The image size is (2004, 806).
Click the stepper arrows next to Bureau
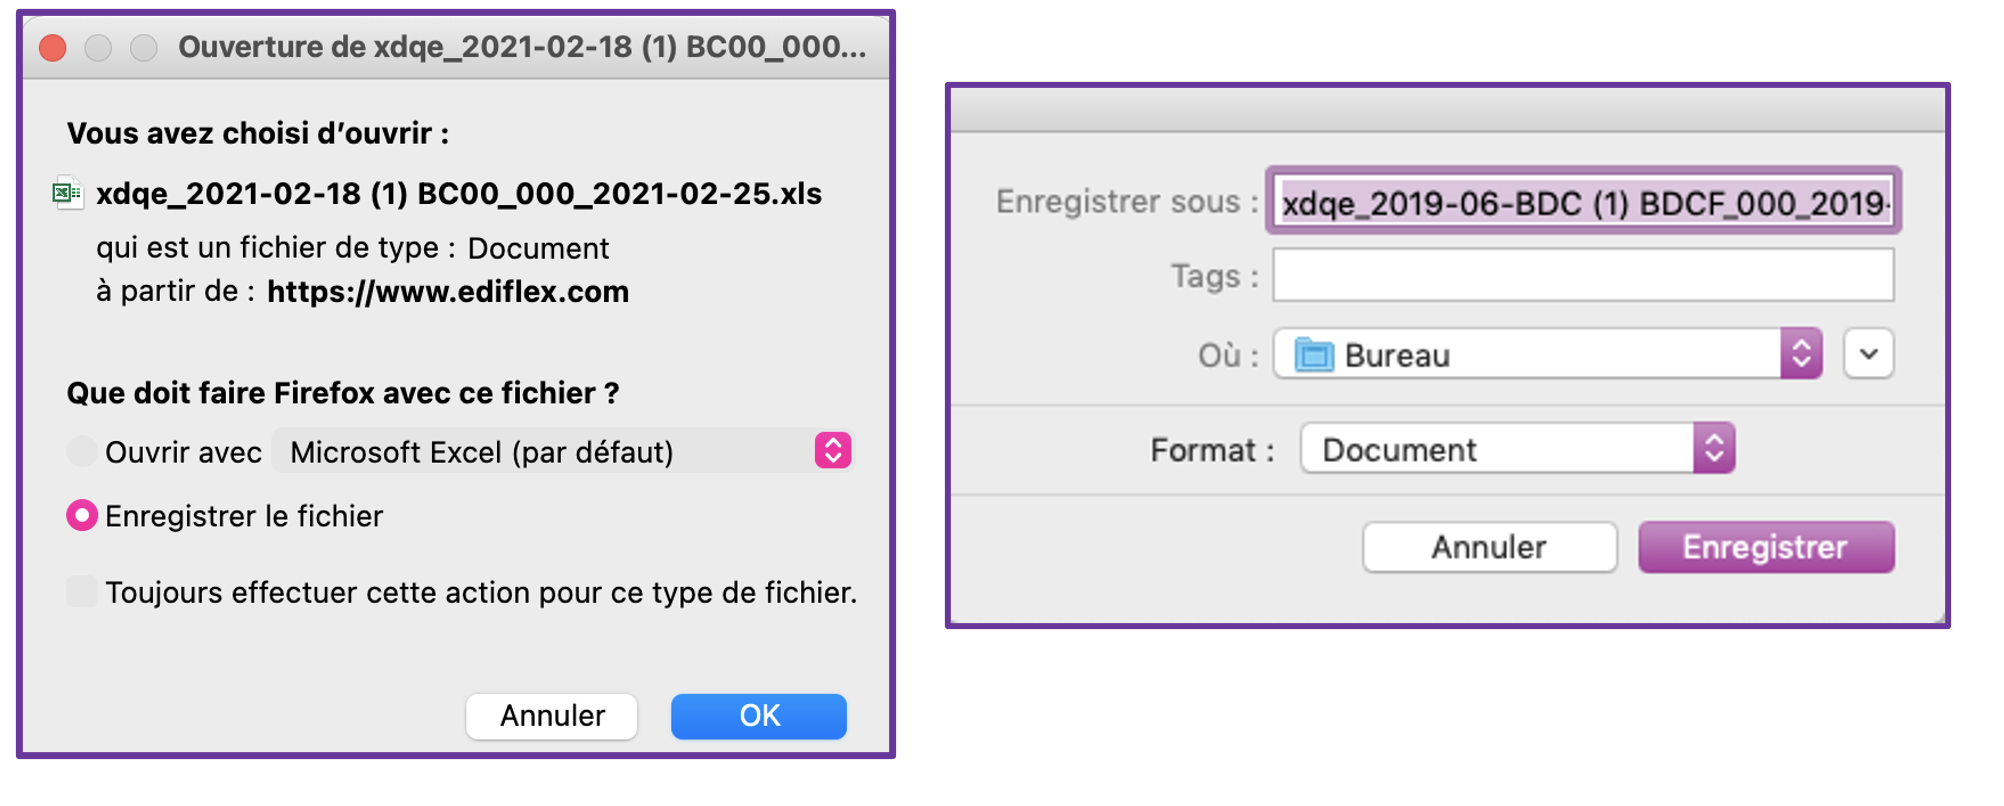[x=1802, y=353]
